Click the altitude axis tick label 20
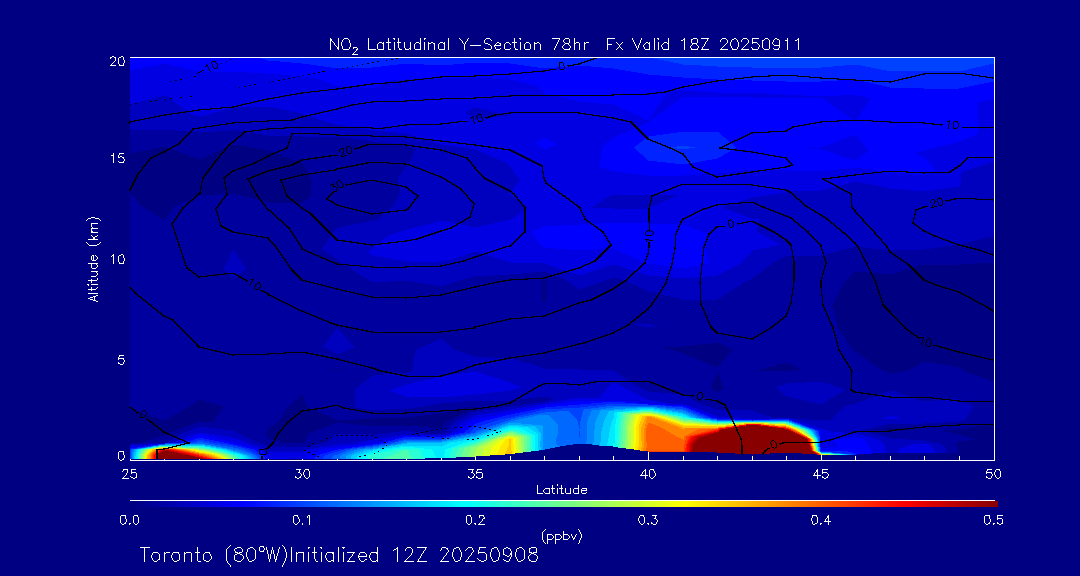 click(x=115, y=60)
